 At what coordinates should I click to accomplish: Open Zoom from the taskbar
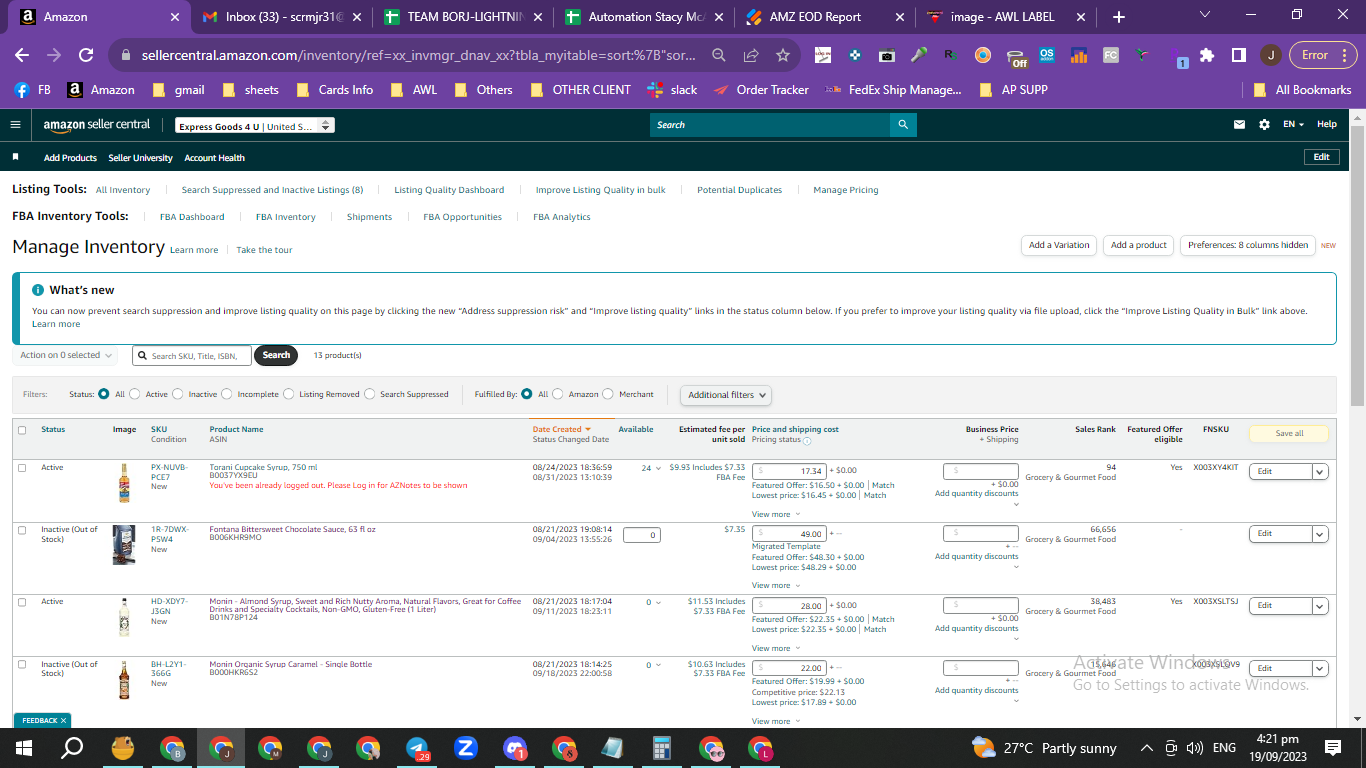465,748
